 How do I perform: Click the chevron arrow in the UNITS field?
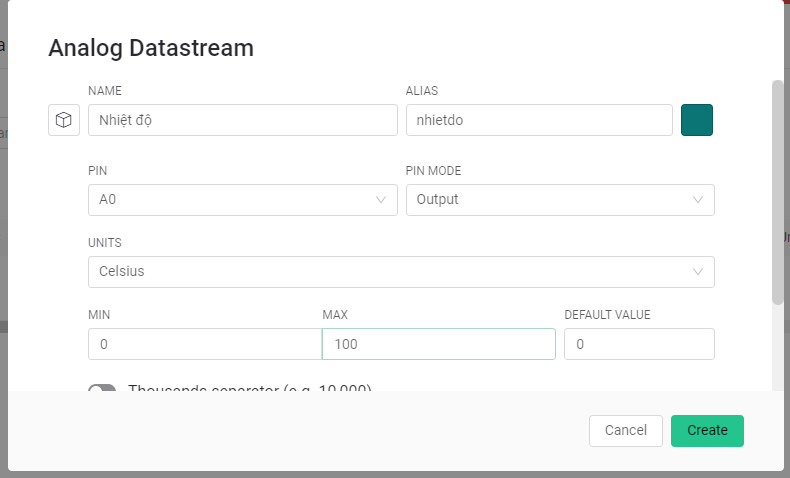click(698, 272)
